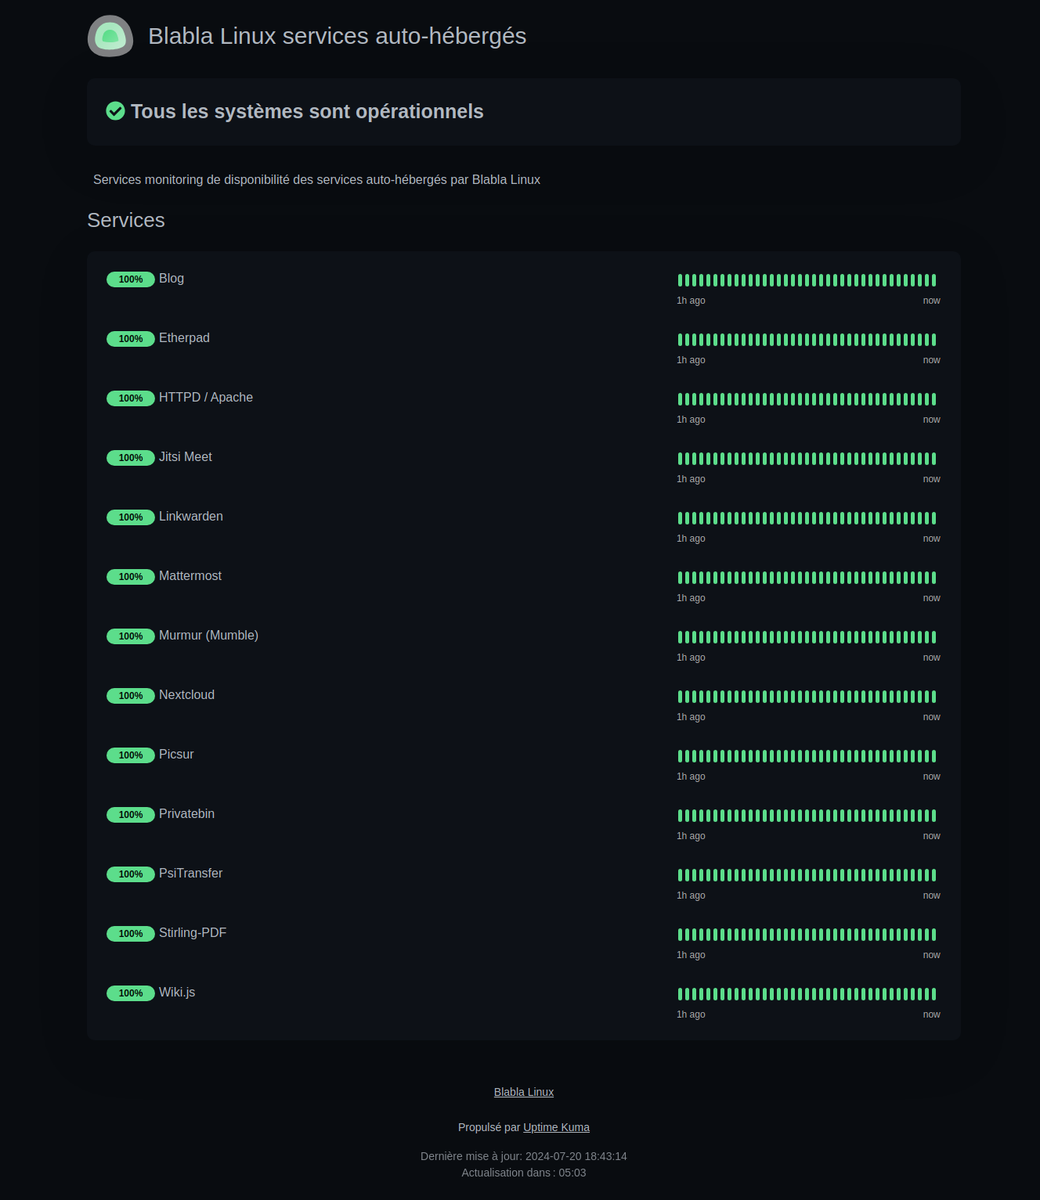
Task: Click the Actualisation dans countdown text
Action: pos(524,1172)
